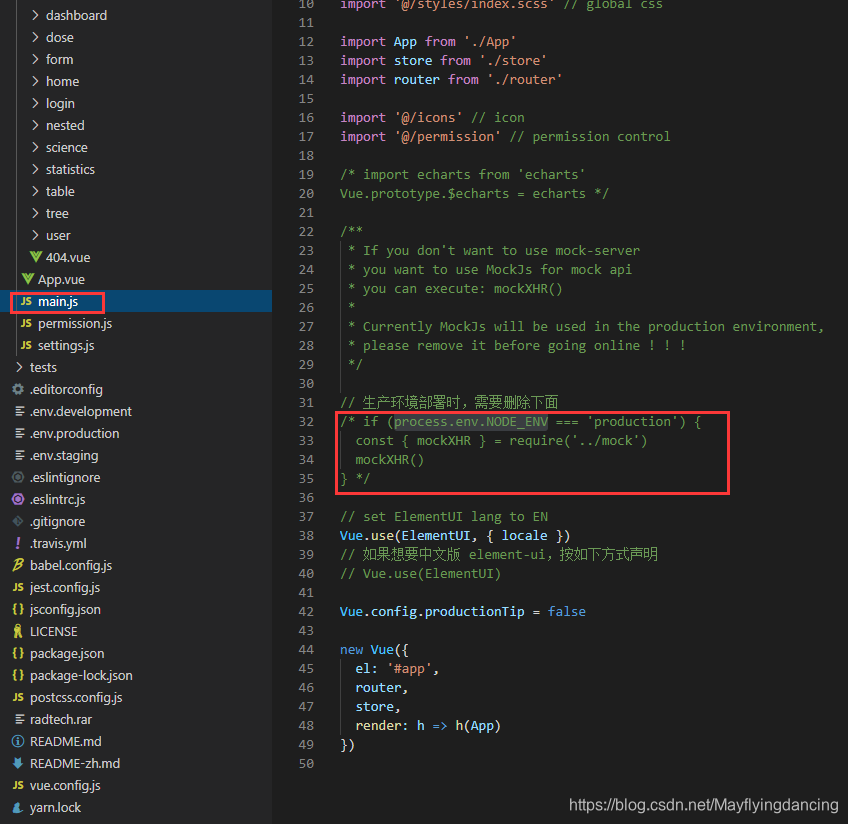Viewport: 848px width, 824px height.
Task: Open the yarn.lock file
Action: (55, 808)
